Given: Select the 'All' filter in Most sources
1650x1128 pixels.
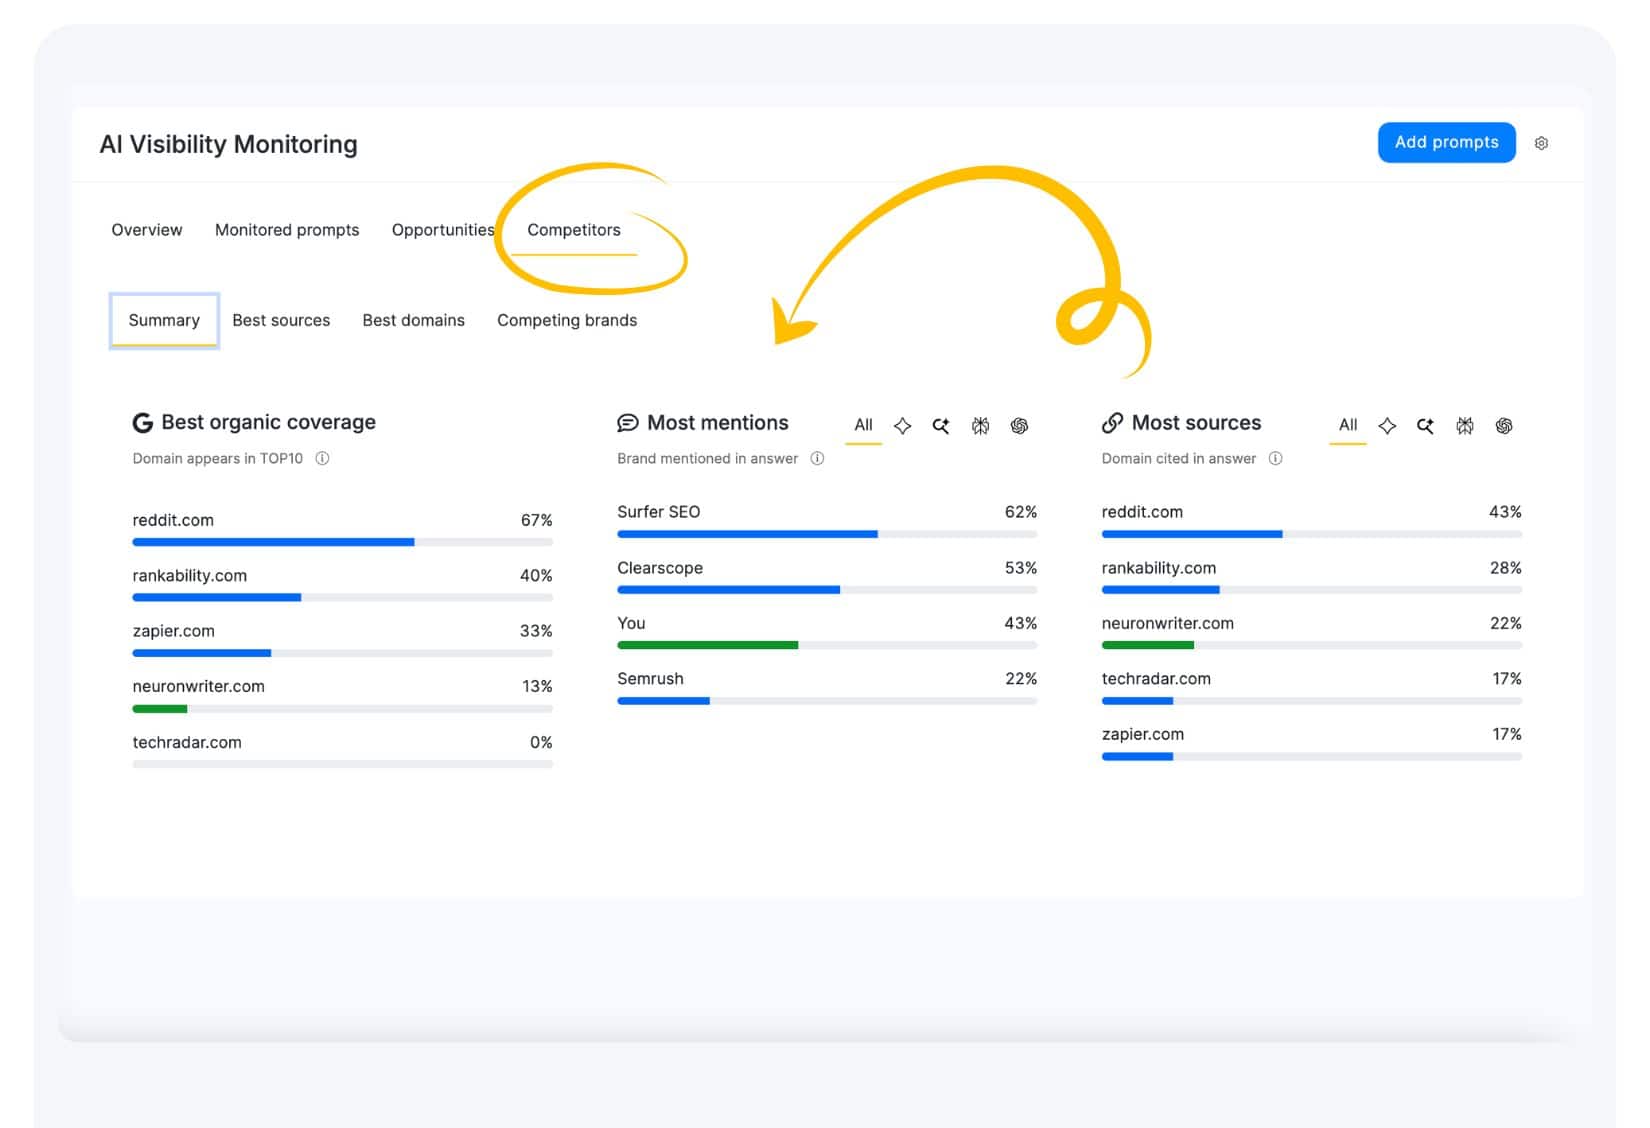Looking at the screenshot, I should point(1348,425).
